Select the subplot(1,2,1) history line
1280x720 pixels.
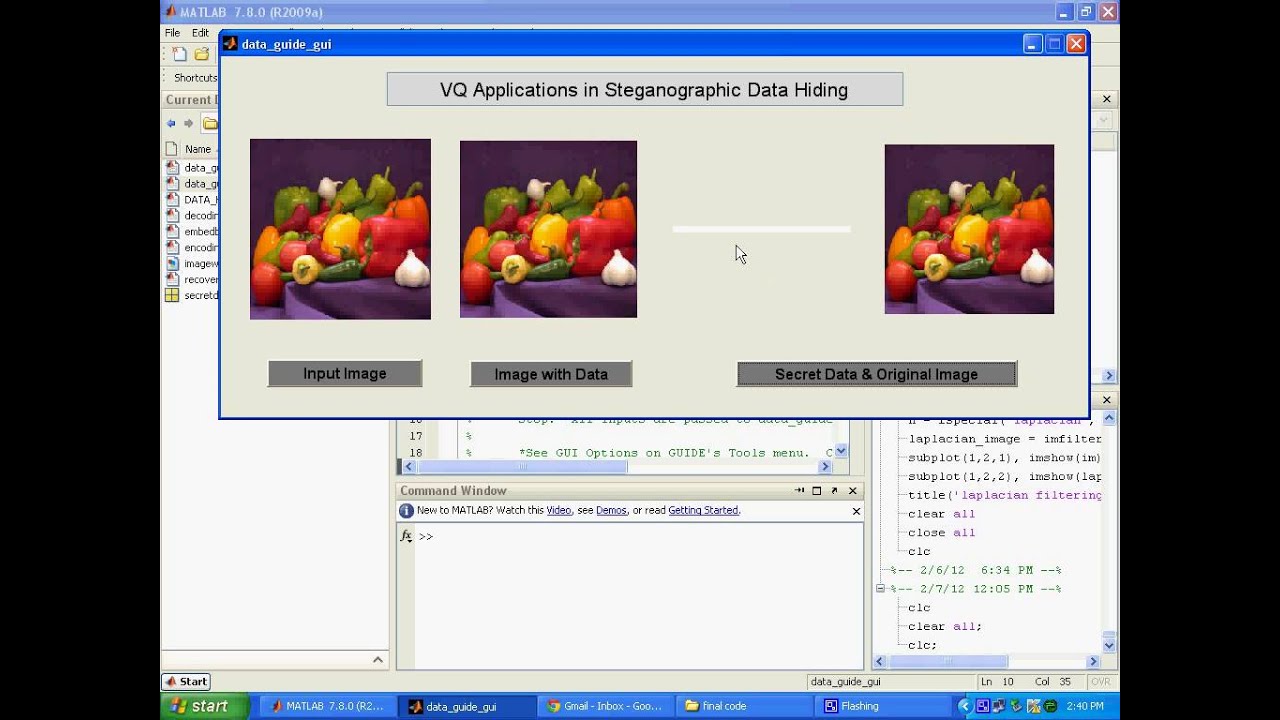tap(1004, 458)
